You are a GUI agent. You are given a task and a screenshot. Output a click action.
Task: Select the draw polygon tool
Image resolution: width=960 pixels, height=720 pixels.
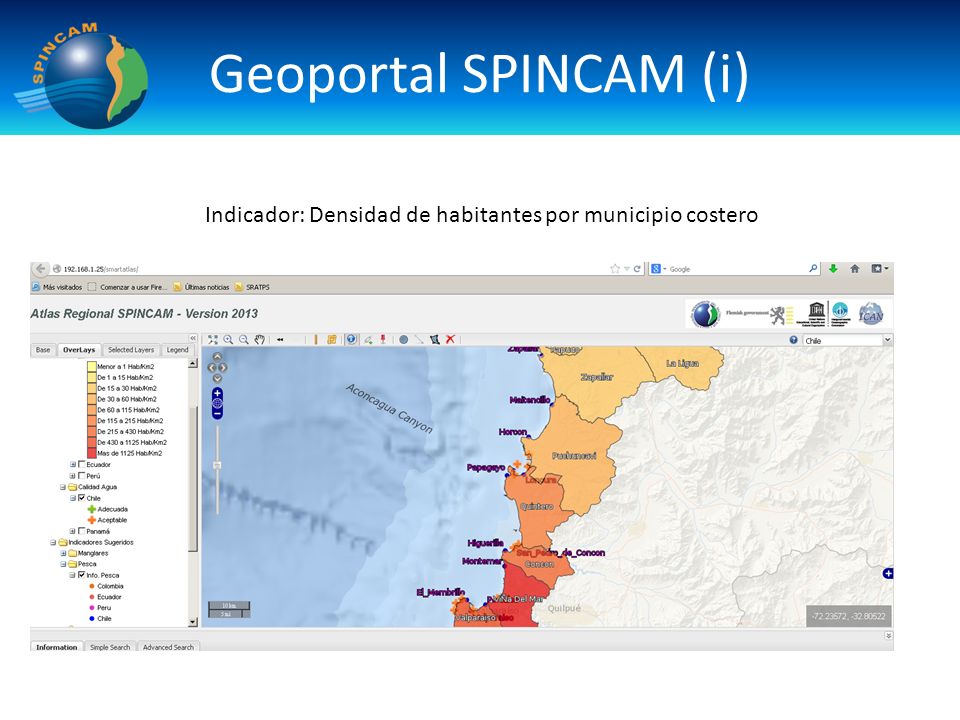(x=435, y=340)
